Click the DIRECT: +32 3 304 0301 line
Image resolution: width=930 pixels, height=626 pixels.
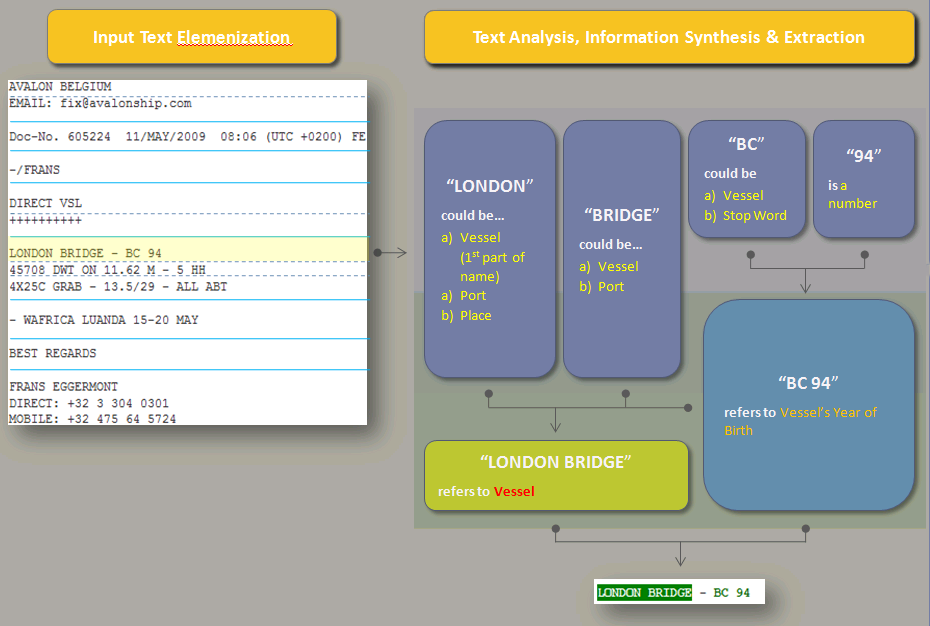(x=89, y=403)
